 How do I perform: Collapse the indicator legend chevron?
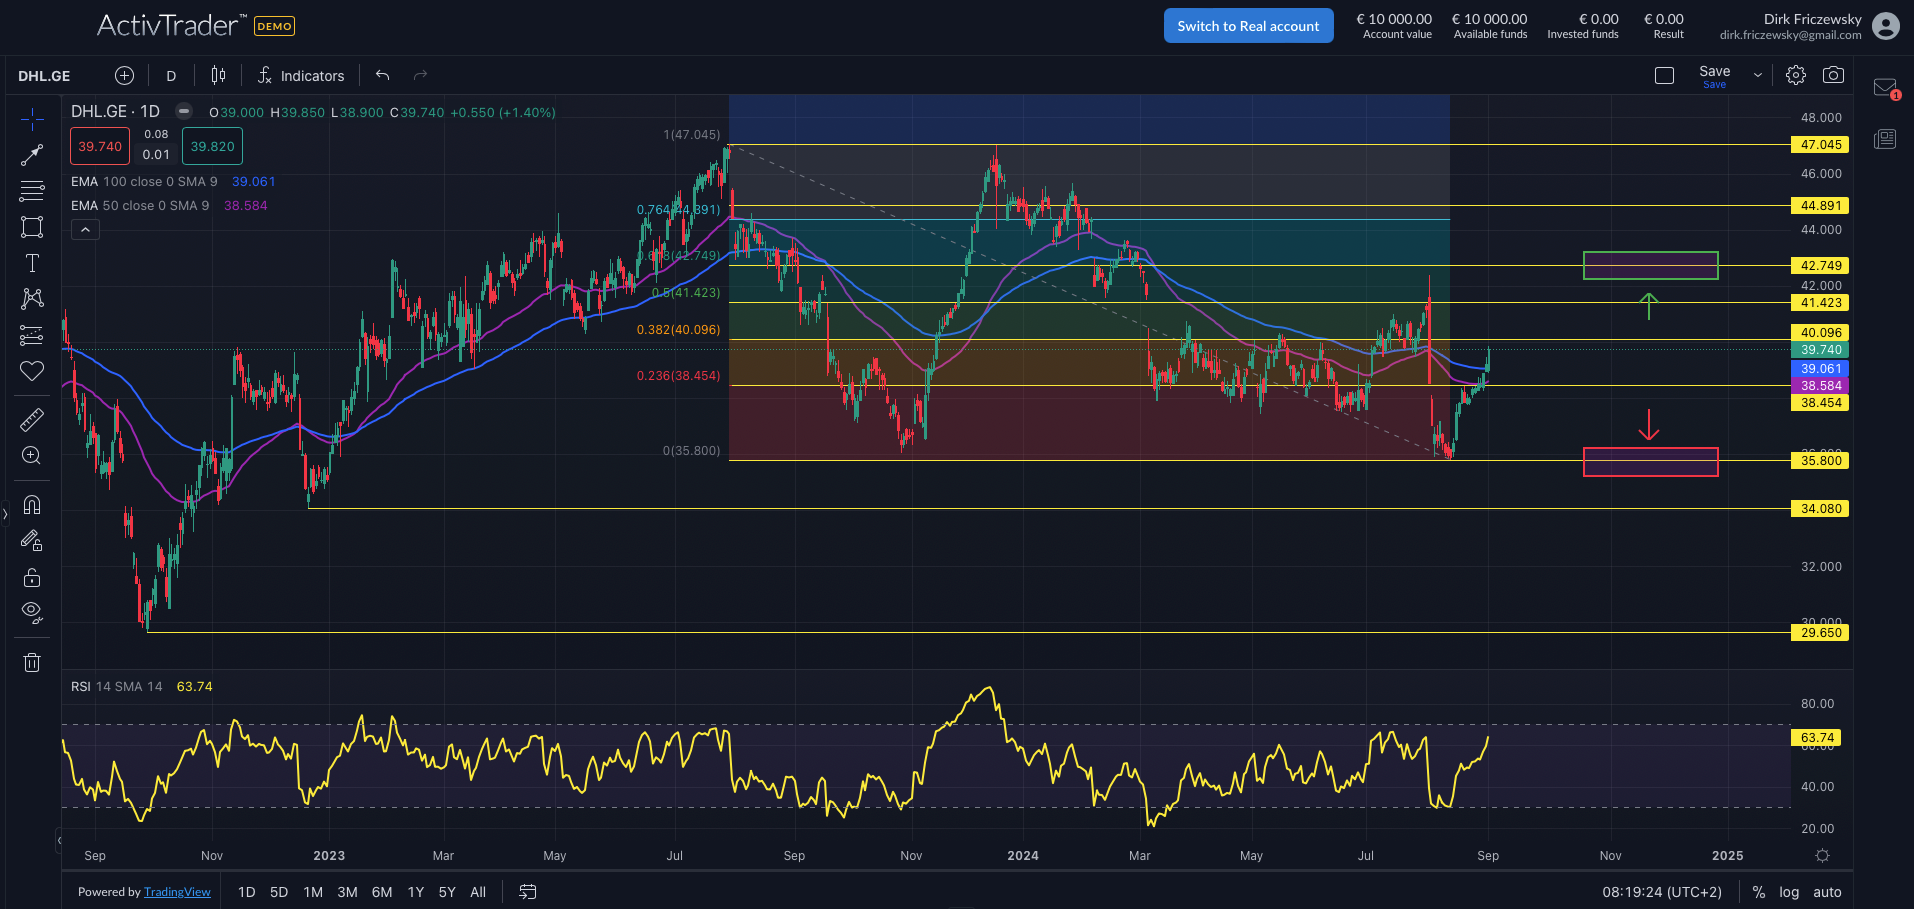(x=86, y=230)
